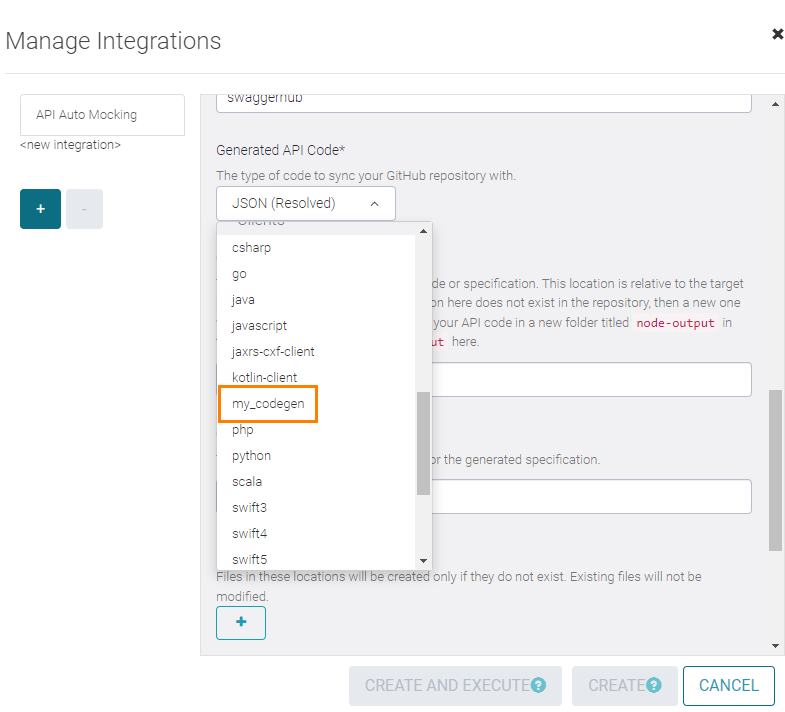Viewport: 785px width, 712px height.
Task: Click help icon on Create and Execute
Action: pos(539,686)
